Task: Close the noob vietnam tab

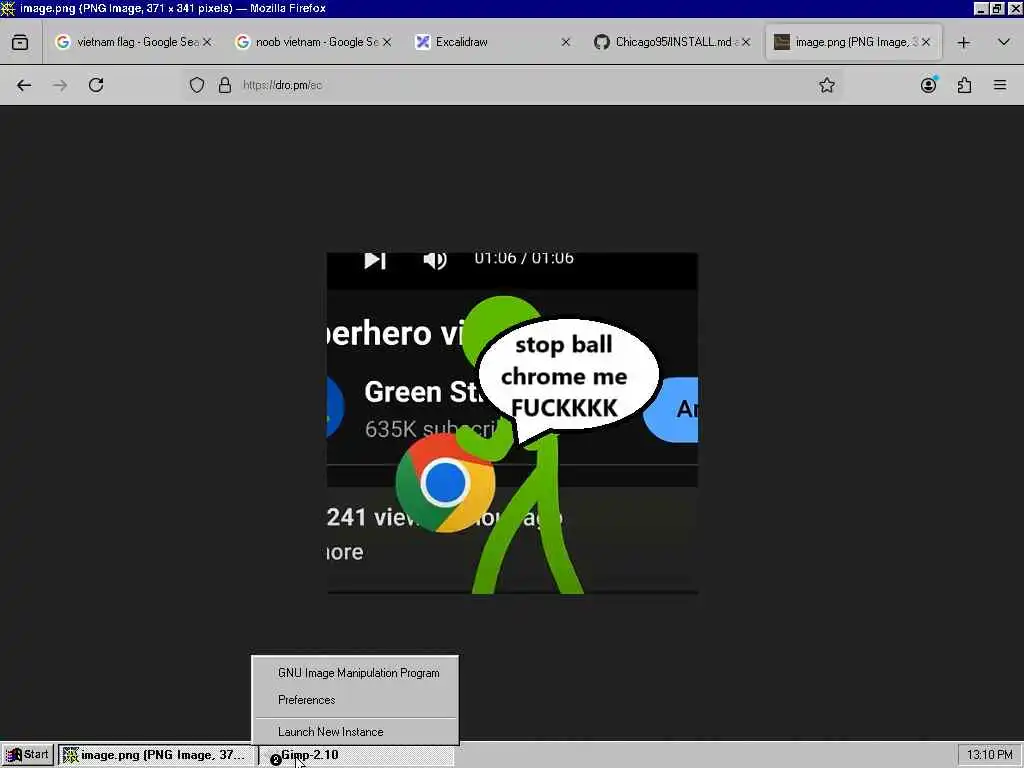Action: (x=387, y=42)
